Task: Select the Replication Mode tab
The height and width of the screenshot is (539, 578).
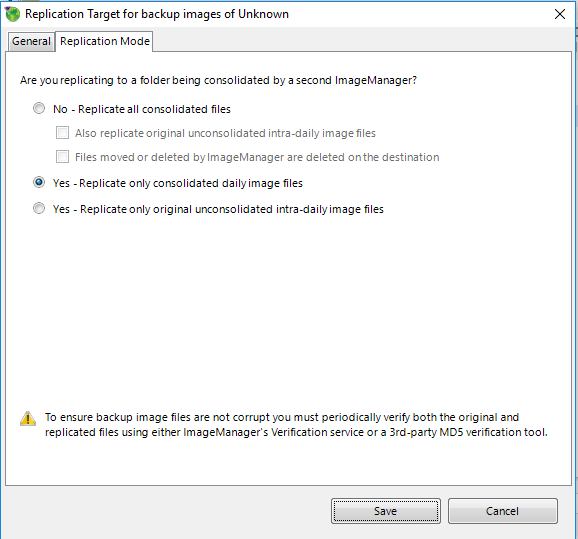Action: point(105,41)
